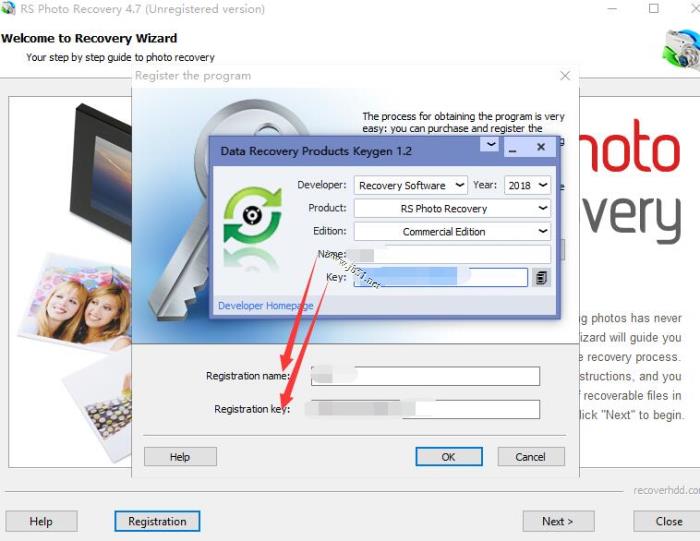
Task: Close the Data Recovery Products Keygen window
Action: pyautogui.click(x=541, y=147)
